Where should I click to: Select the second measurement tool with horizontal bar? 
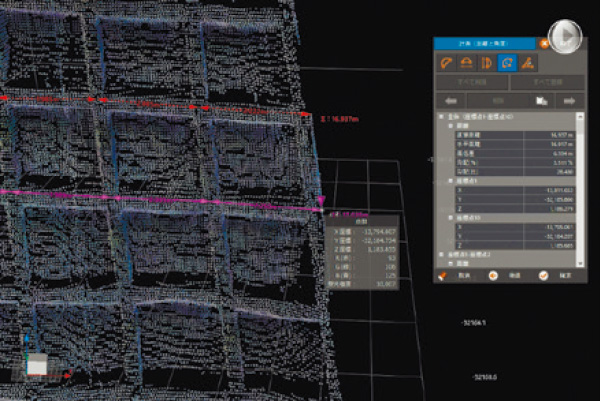pyautogui.click(x=466, y=62)
